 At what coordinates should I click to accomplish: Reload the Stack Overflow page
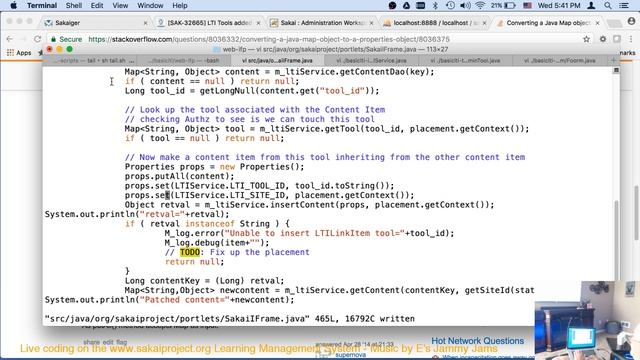38,39
